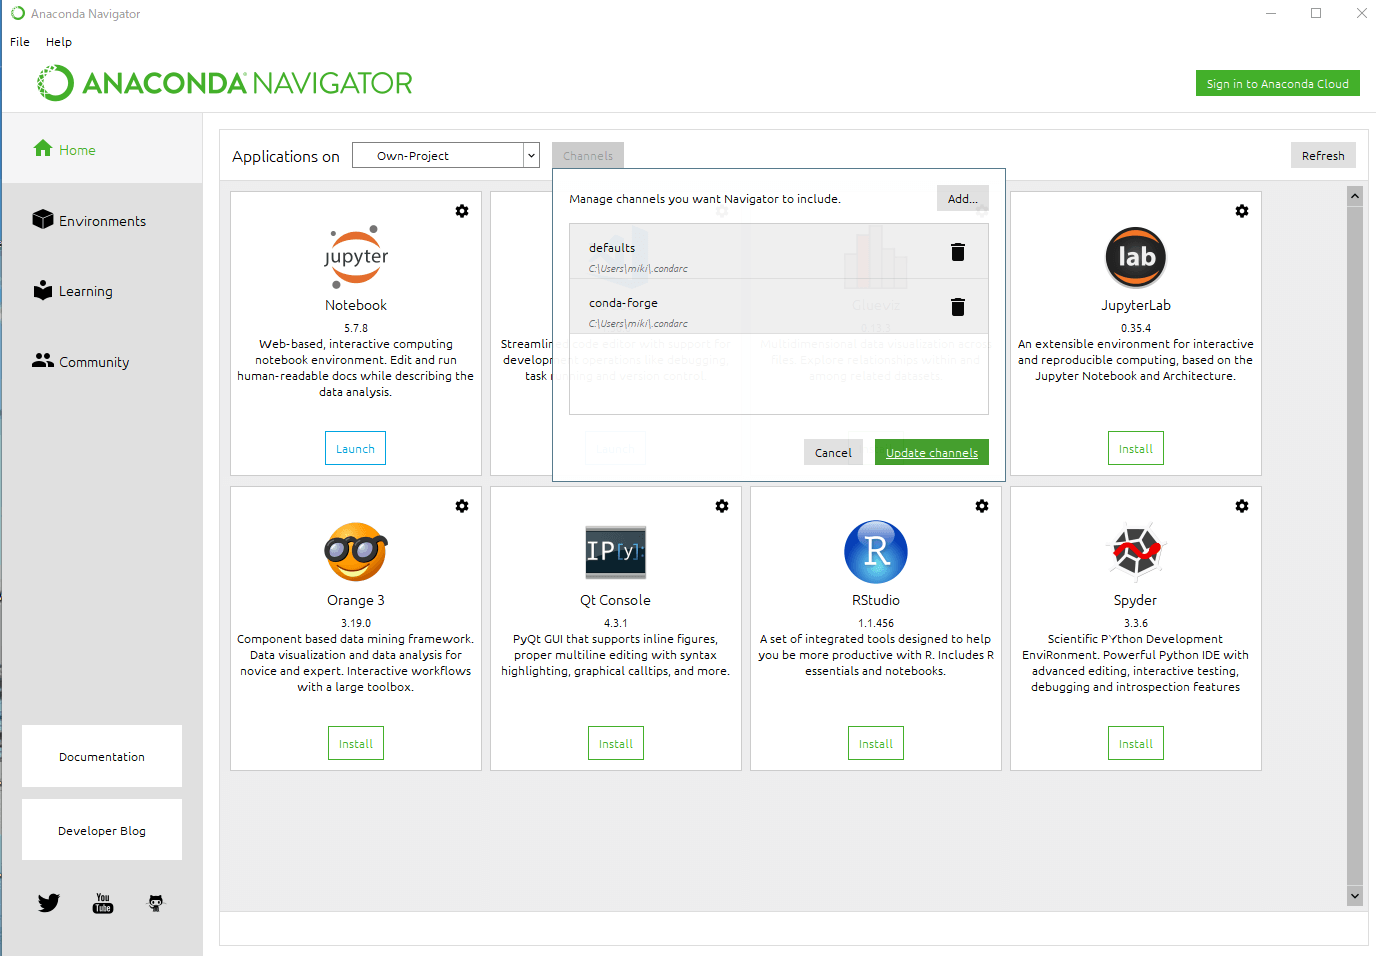The height and width of the screenshot is (956, 1376).
Task: Click the Home house icon in sidebar
Action: (43, 148)
